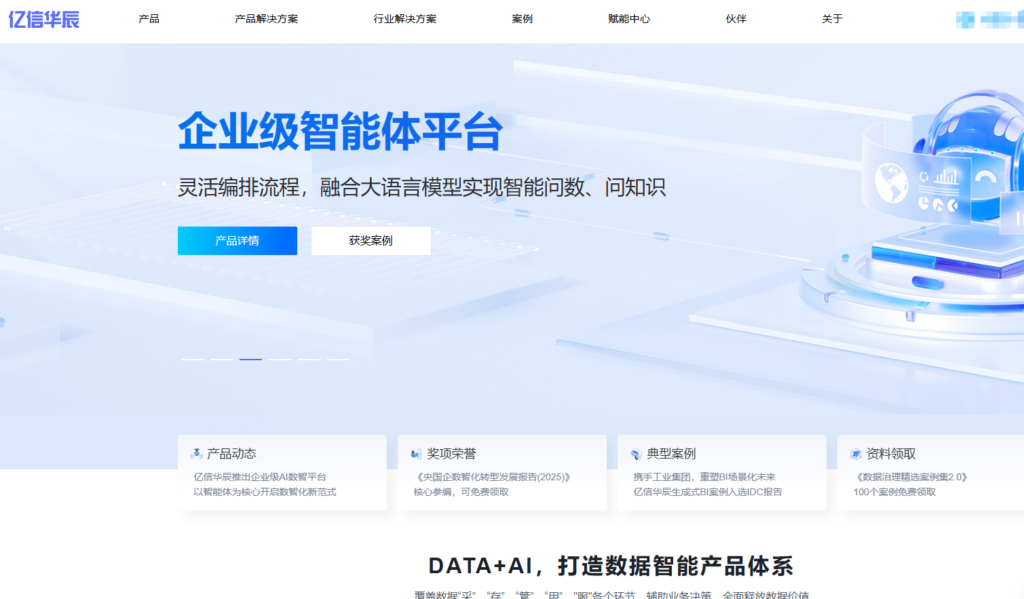The image size is (1024, 599).
Task: Select the 案例 nav item
Action: [x=523, y=19]
